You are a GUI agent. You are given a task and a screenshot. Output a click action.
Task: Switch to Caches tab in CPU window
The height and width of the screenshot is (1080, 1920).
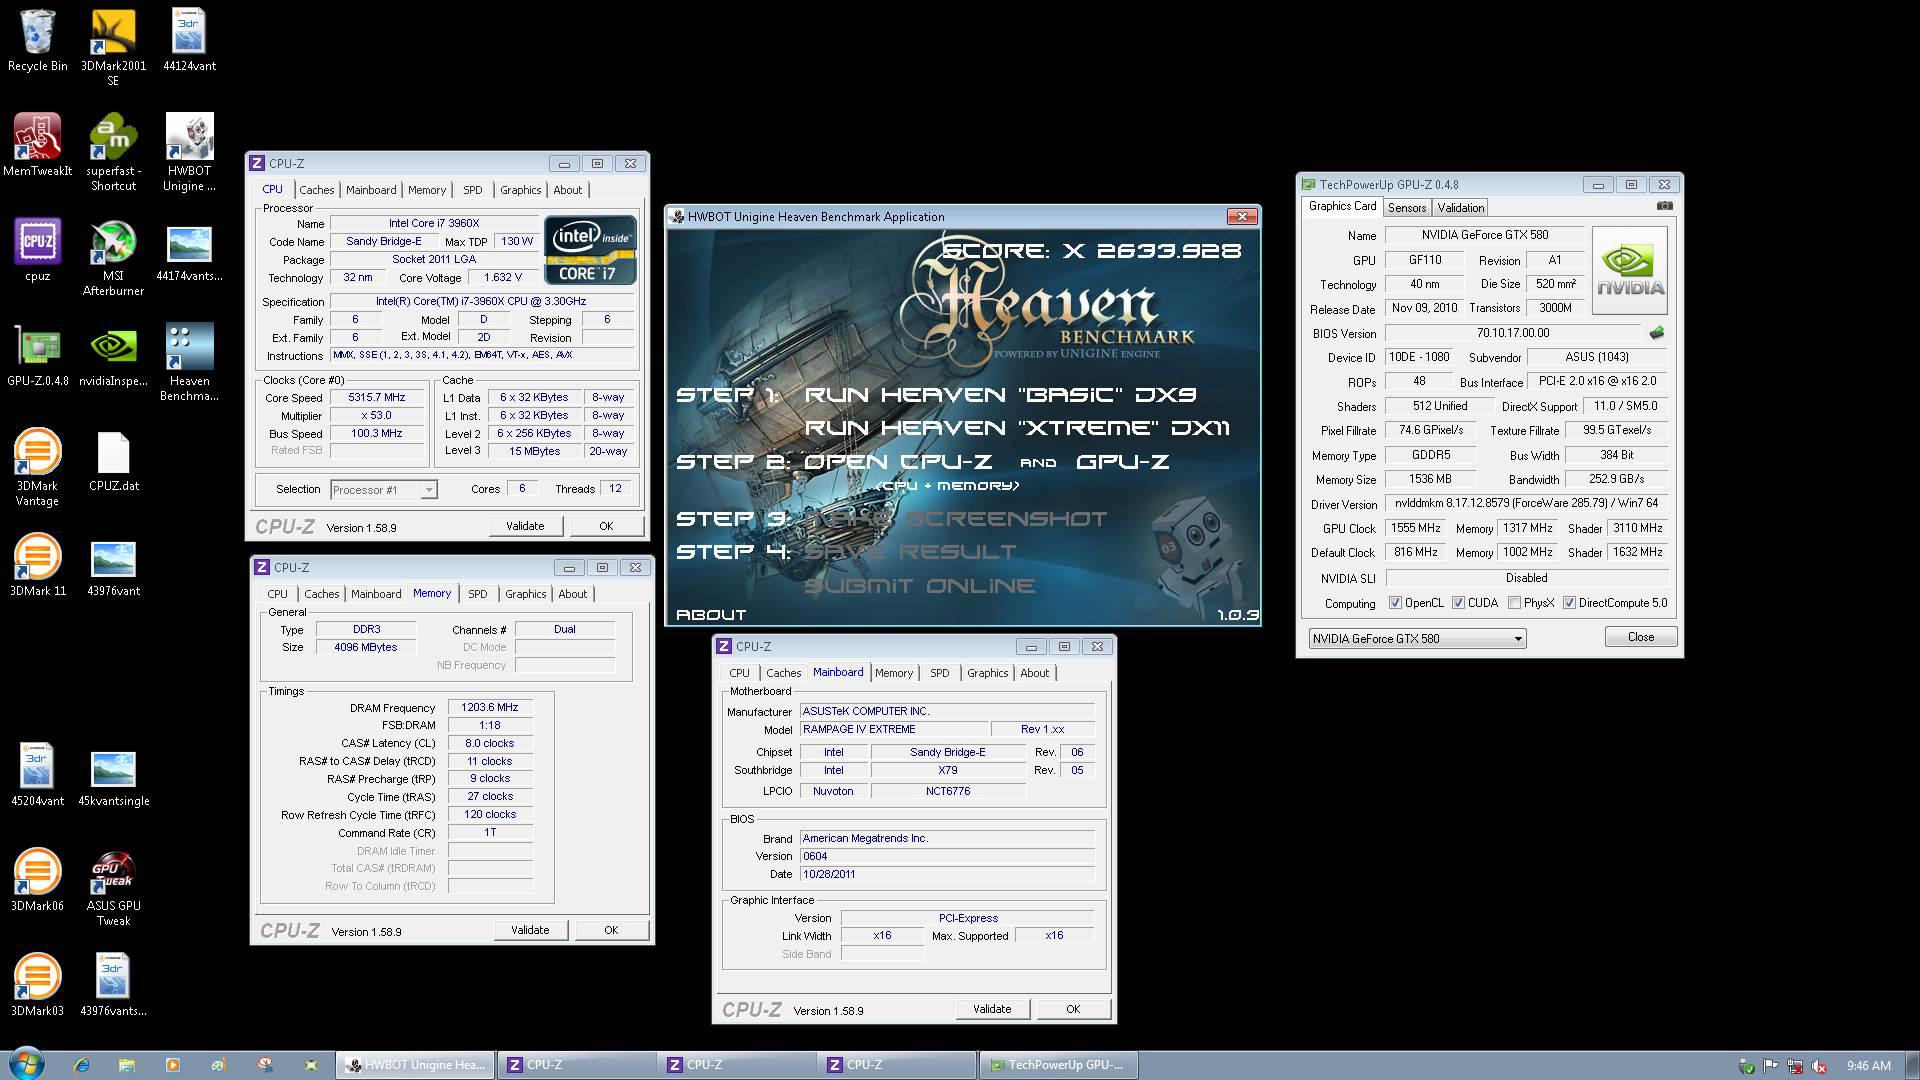316,190
